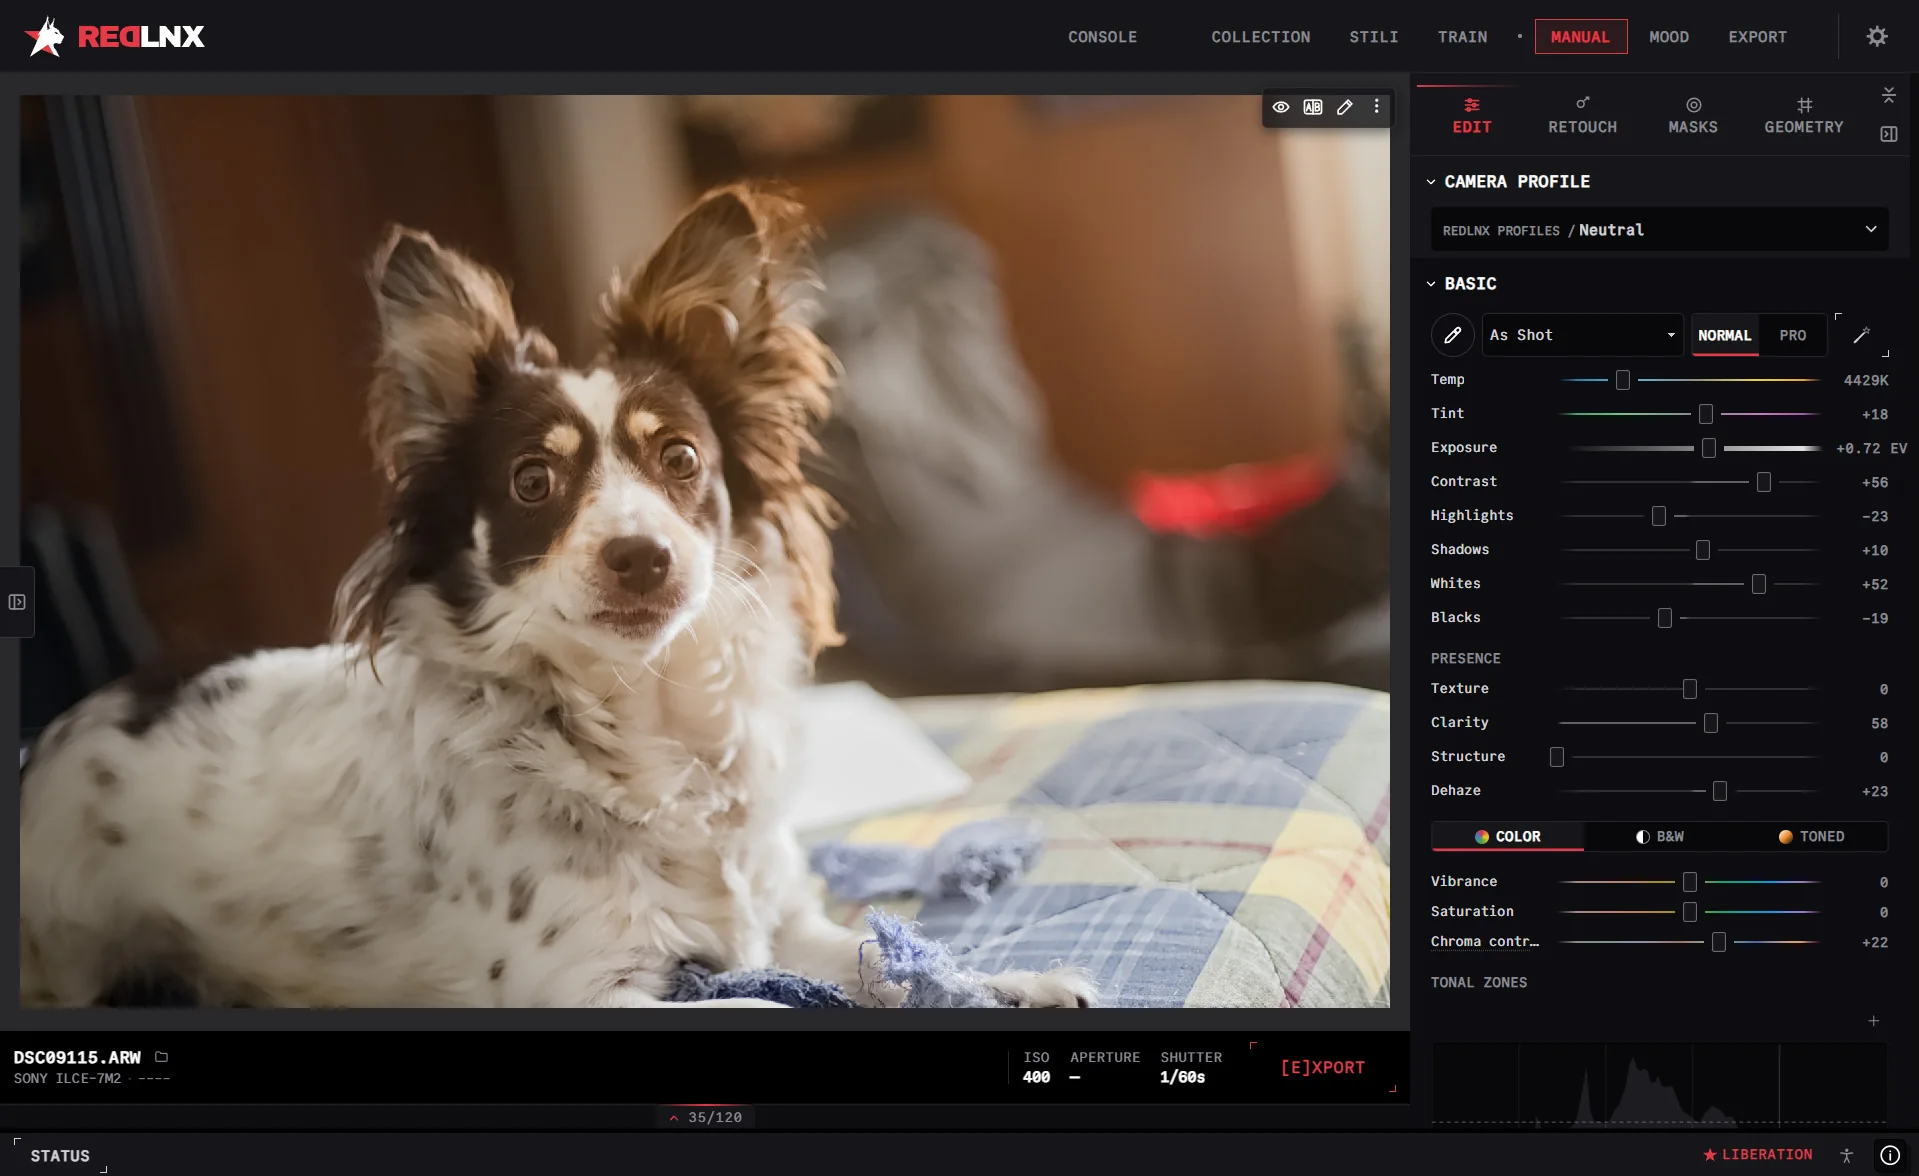
Task: Open the As Shot white balance dropdown
Action: 1582,335
